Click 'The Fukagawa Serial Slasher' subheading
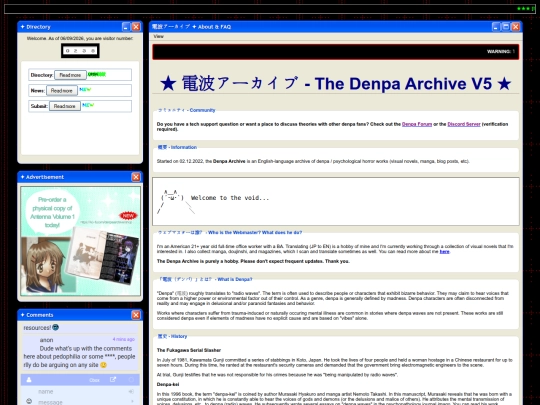Viewport: 540px width, 405px height. click(189, 350)
